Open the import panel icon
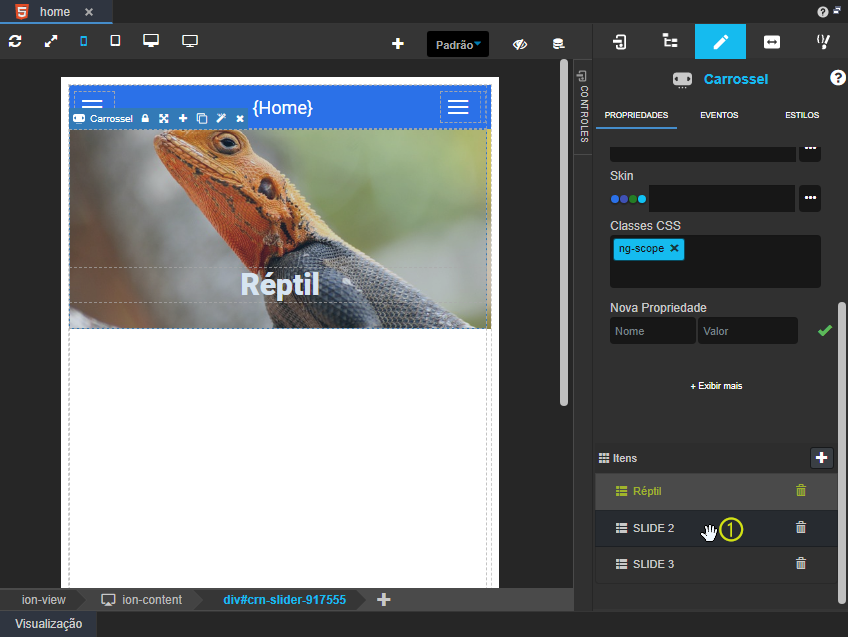Screen dimensions: 848x637 pos(620,42)
